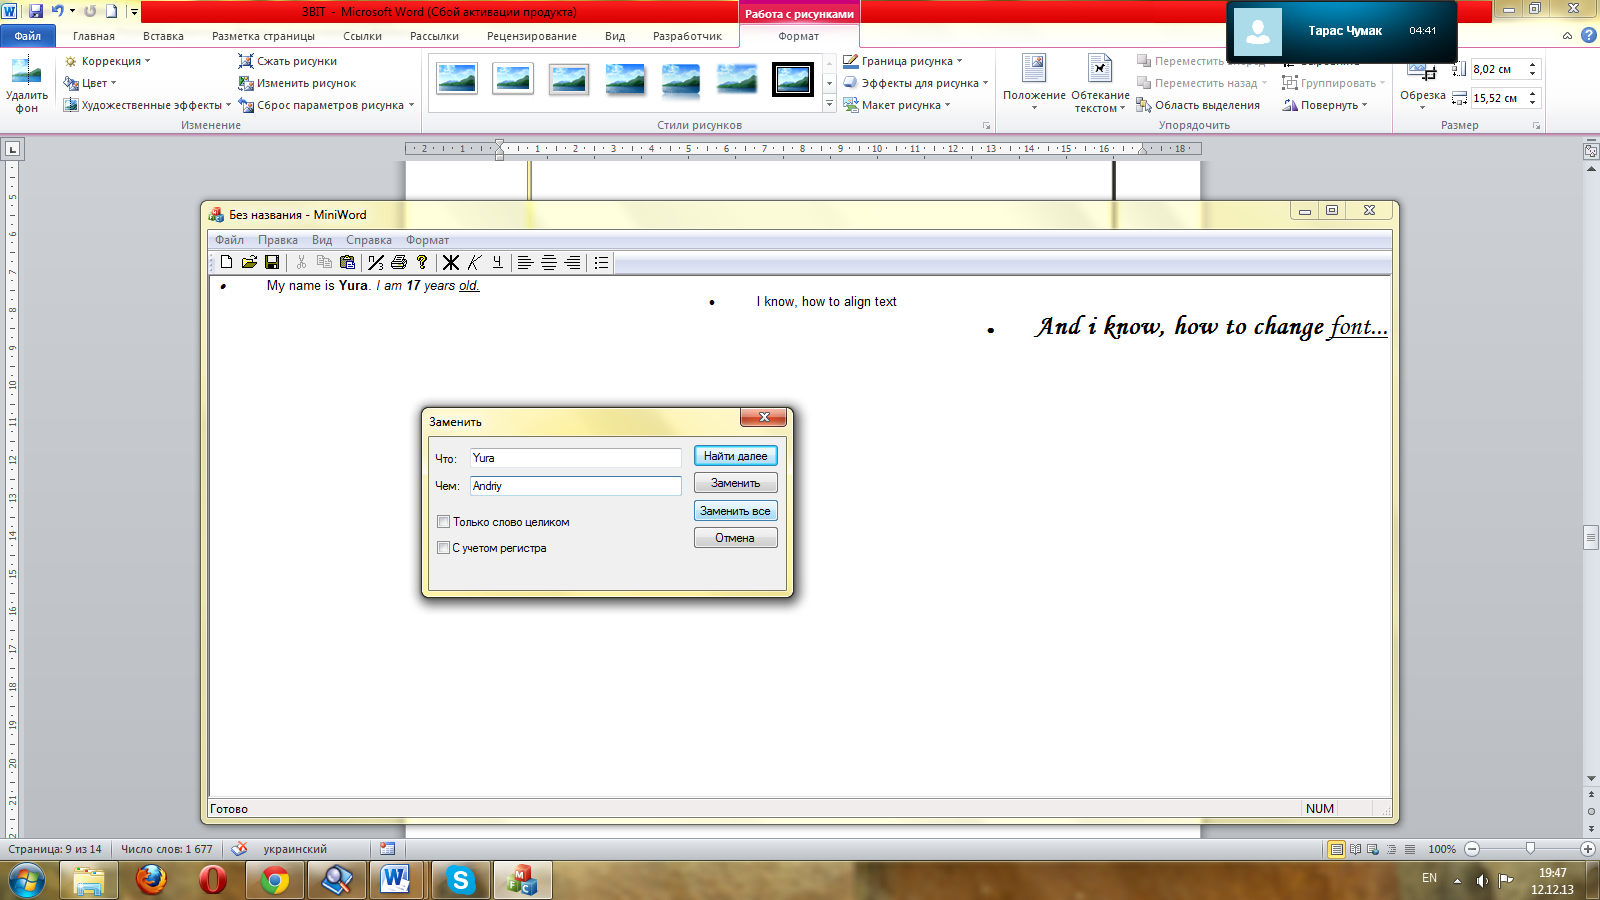Click the zoom out minus button

coord(1472,849)
